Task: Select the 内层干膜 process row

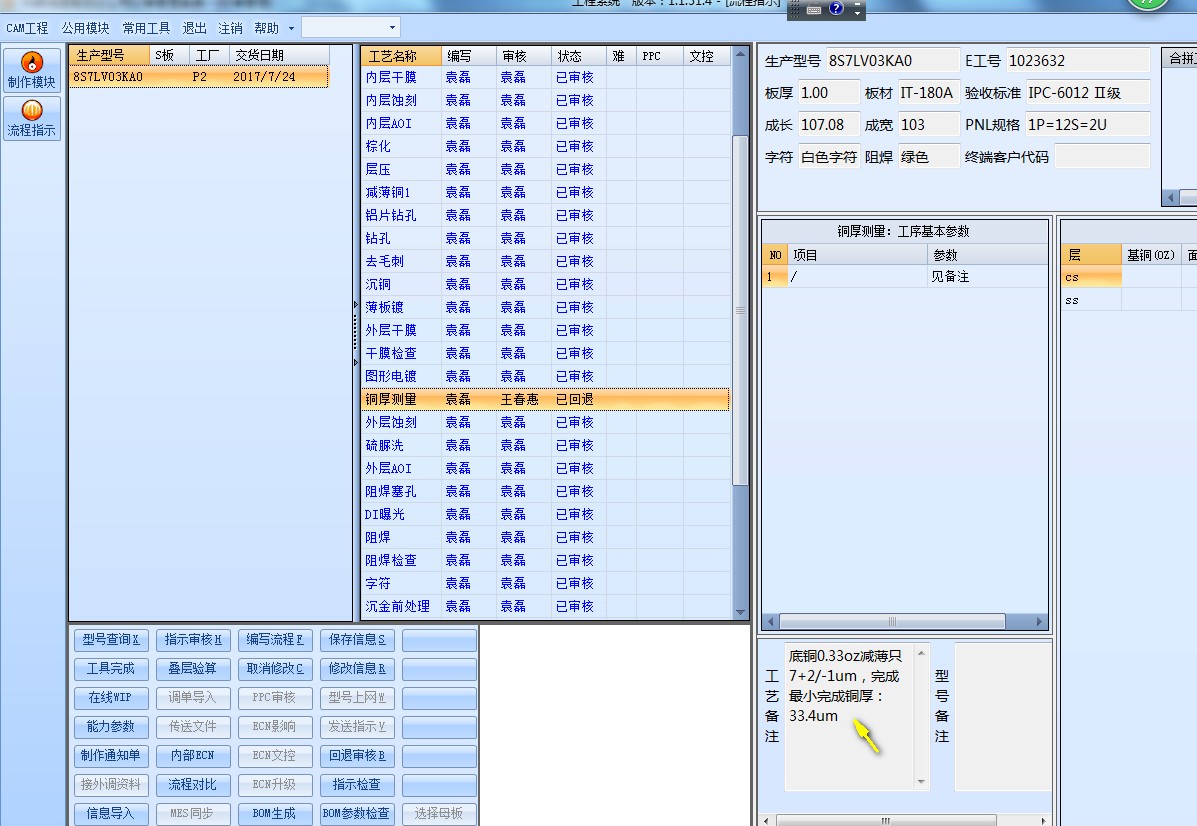Action: point(545,77)
